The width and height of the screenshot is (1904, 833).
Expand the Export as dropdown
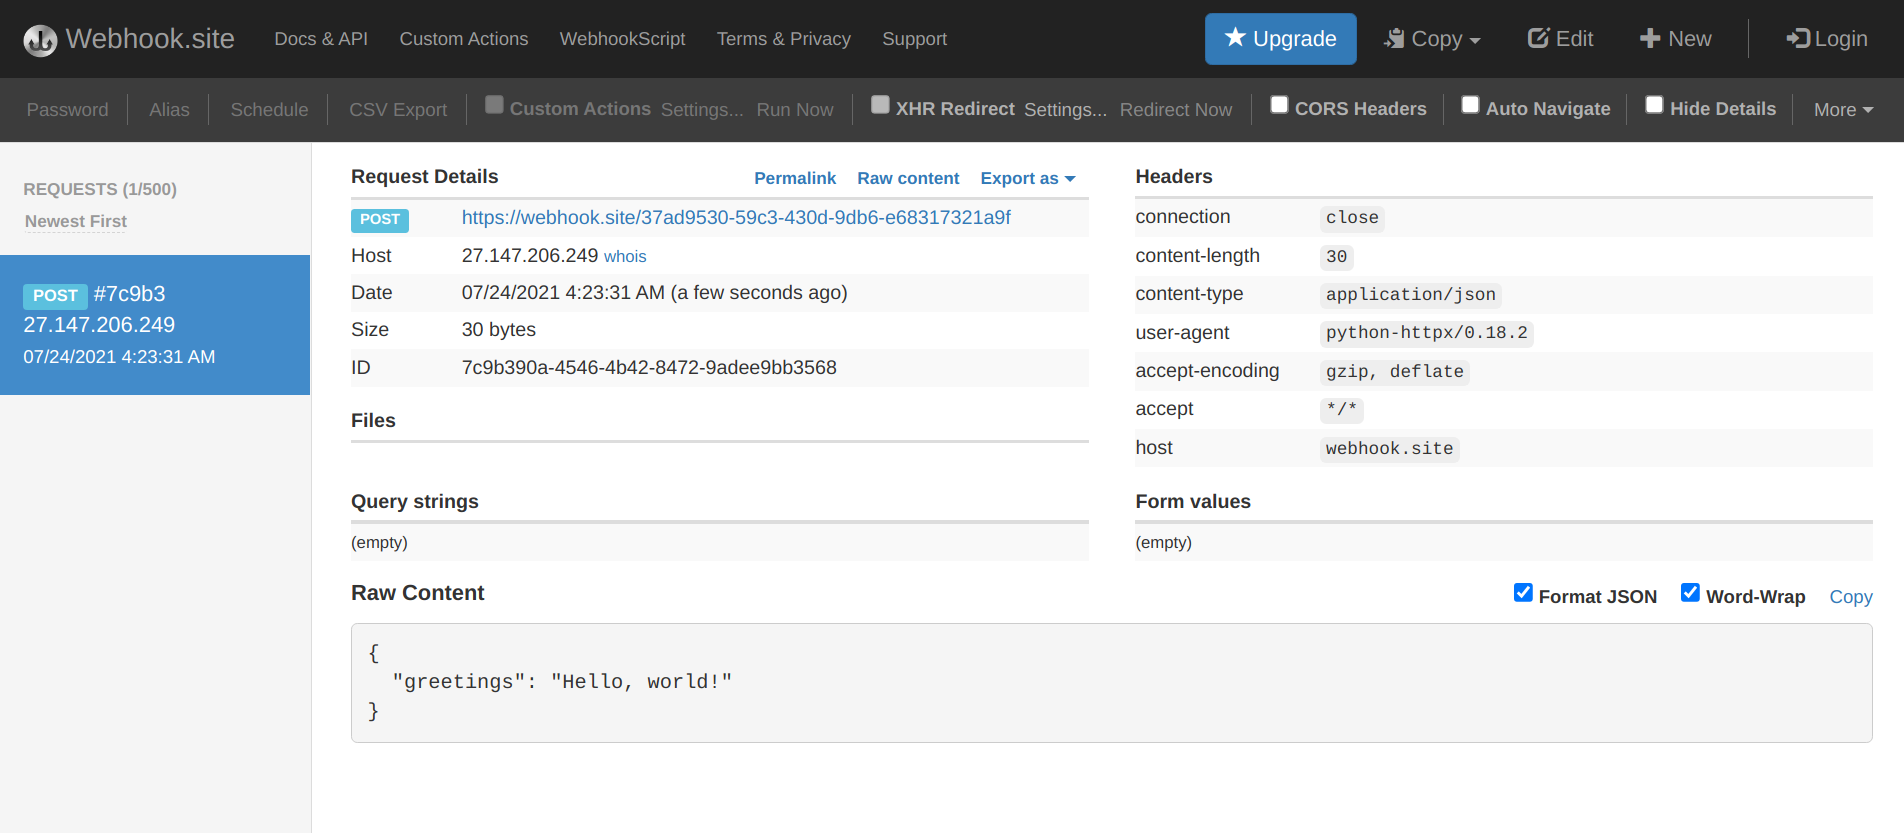click(x=1028, y=178)
